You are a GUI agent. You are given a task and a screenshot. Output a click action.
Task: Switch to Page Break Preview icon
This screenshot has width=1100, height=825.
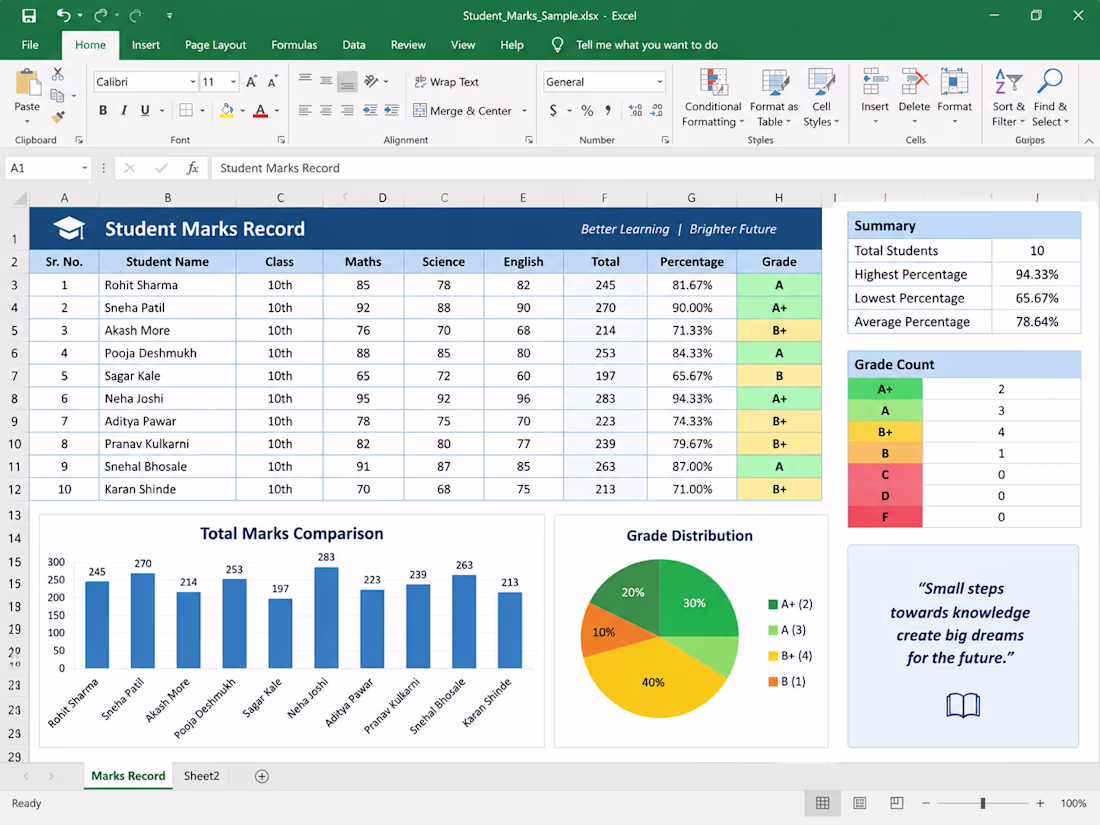click(897, 803)
